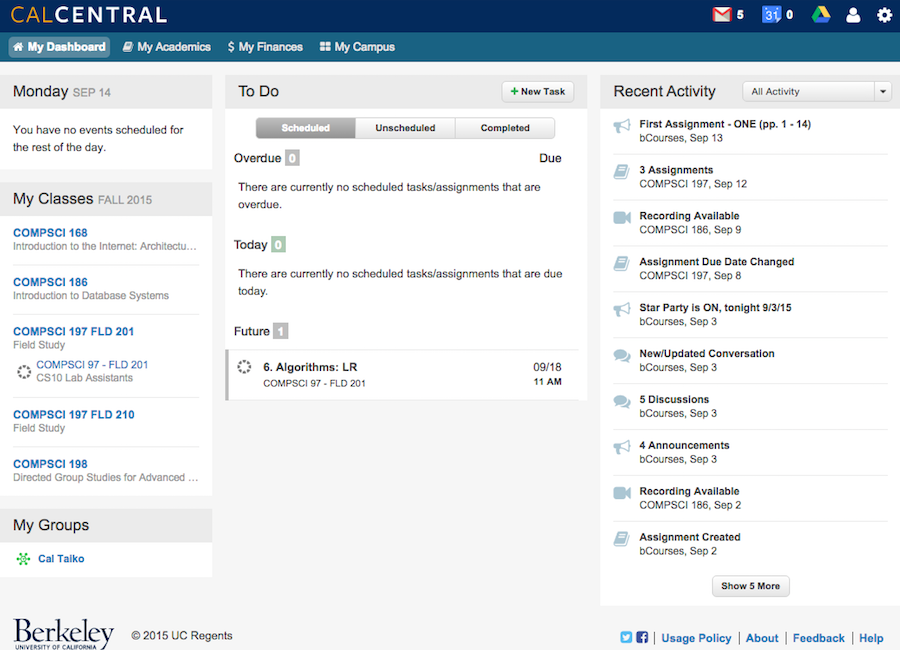900x650 pixels.
Task: Open My Finances tab
Action: point(265,47)
